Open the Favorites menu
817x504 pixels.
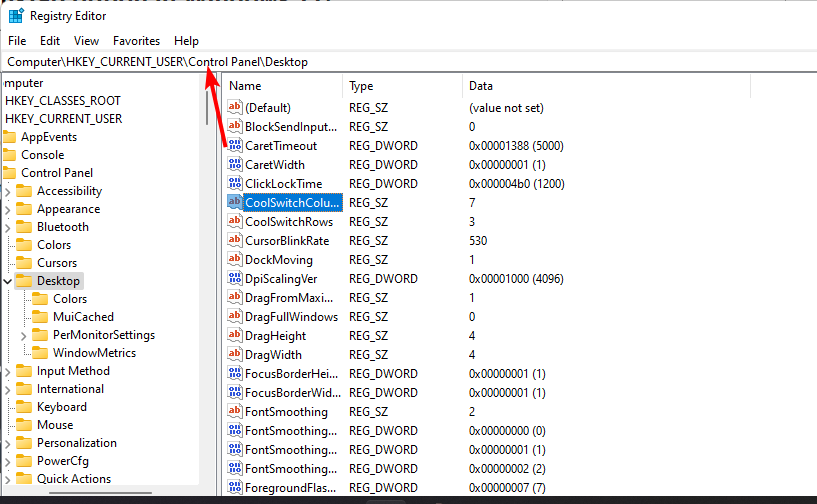[137, 41]
